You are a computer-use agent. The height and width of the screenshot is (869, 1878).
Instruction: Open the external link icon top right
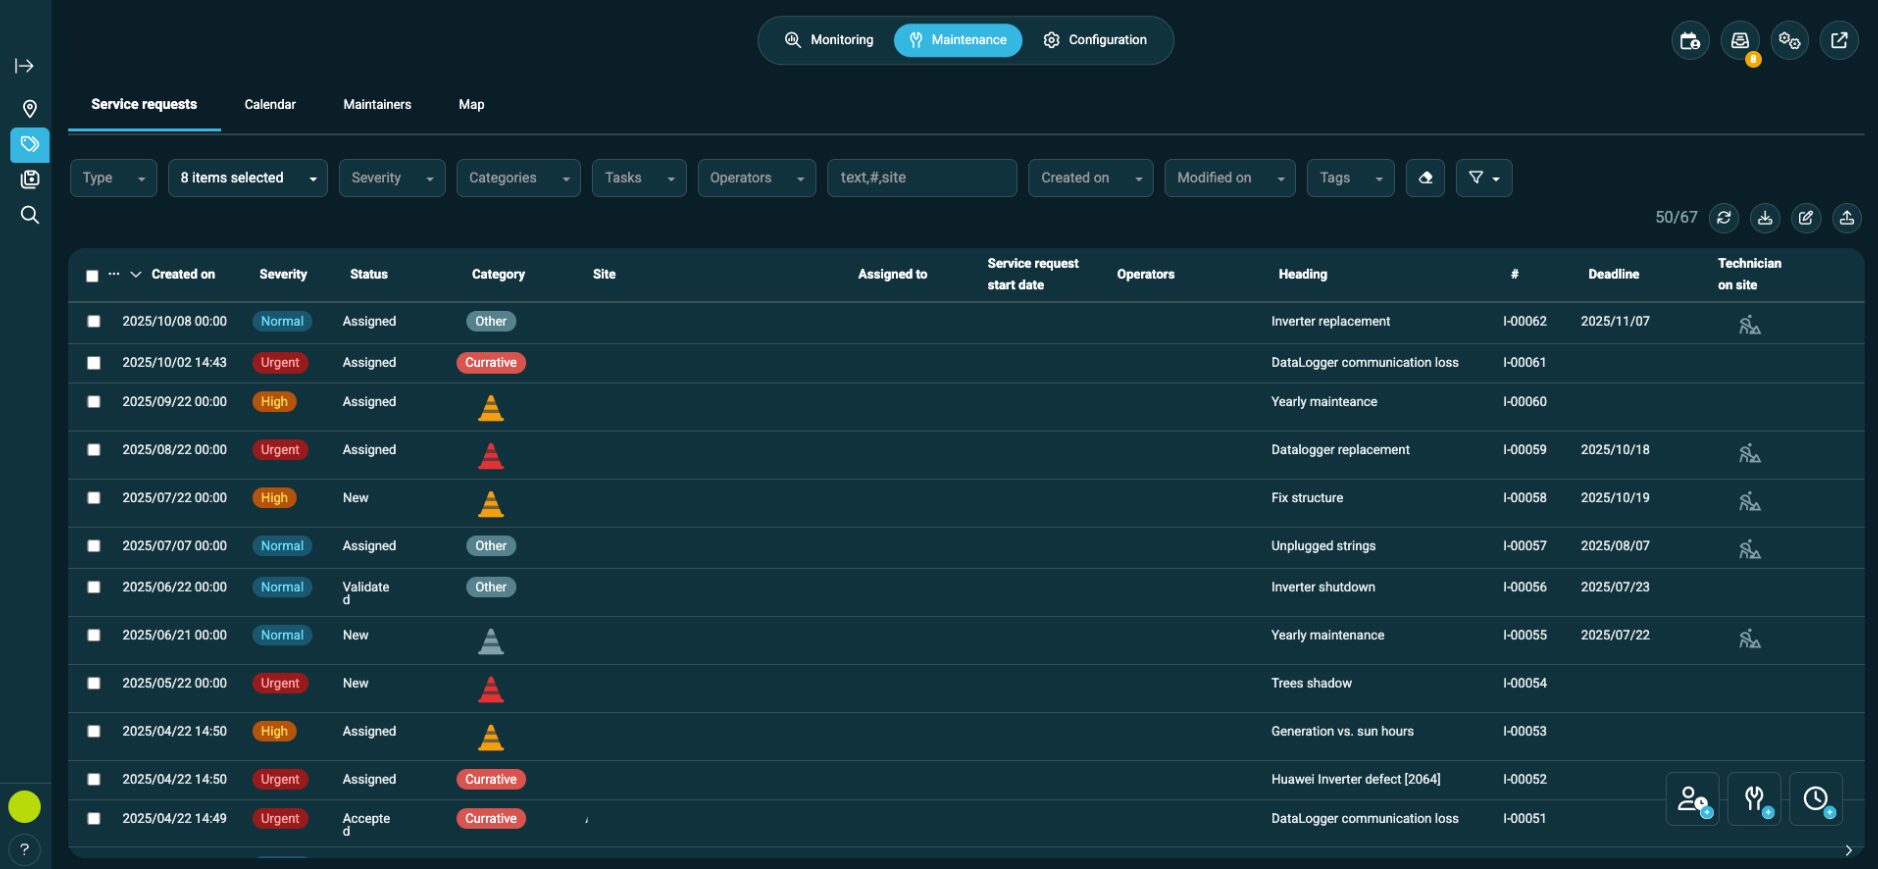coord(1838,40)
